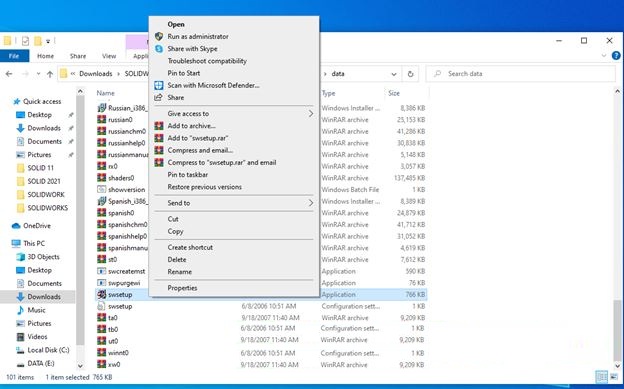Click the swsetup configuration settings file icon
The image size is (624, 389).
pos(101,306)
